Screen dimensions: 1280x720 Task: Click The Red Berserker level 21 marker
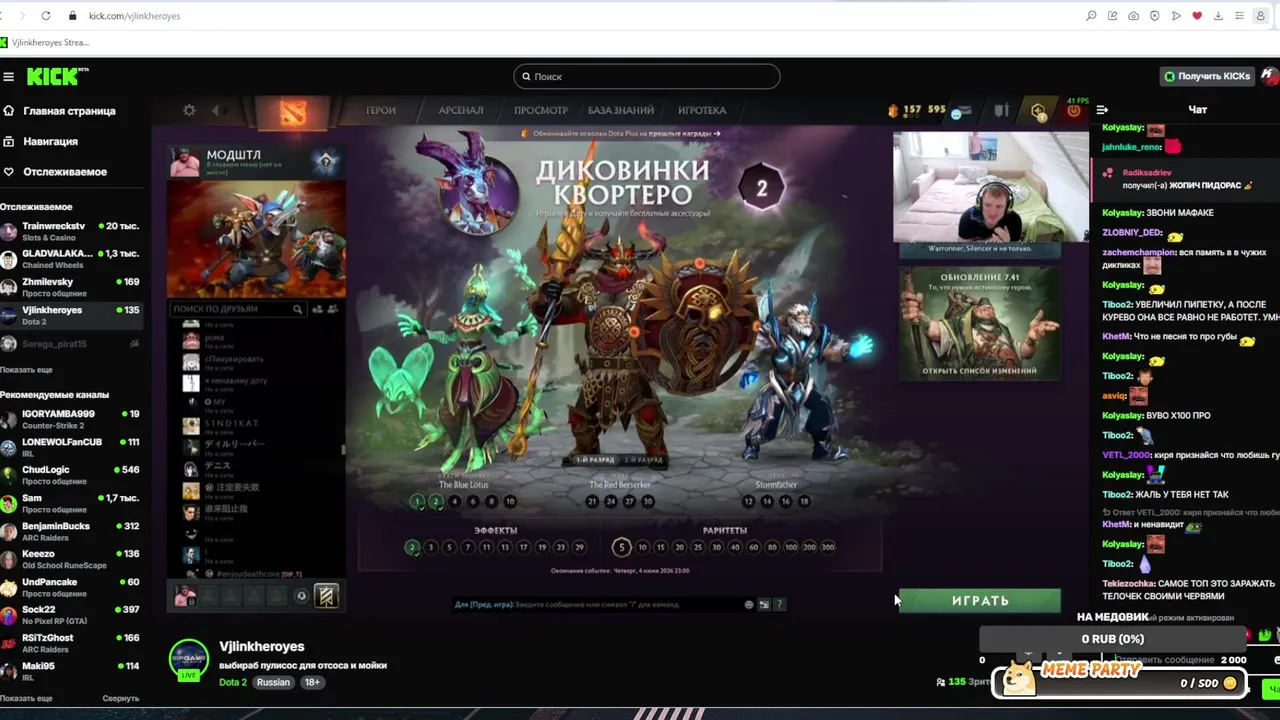pyautogui.click(x=592, y=501)
